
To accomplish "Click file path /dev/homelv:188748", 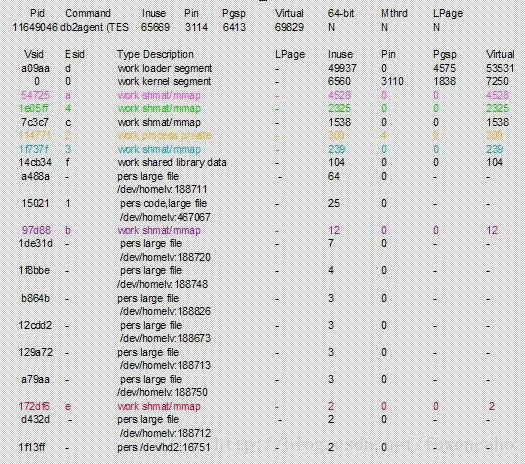I will 162,284.
